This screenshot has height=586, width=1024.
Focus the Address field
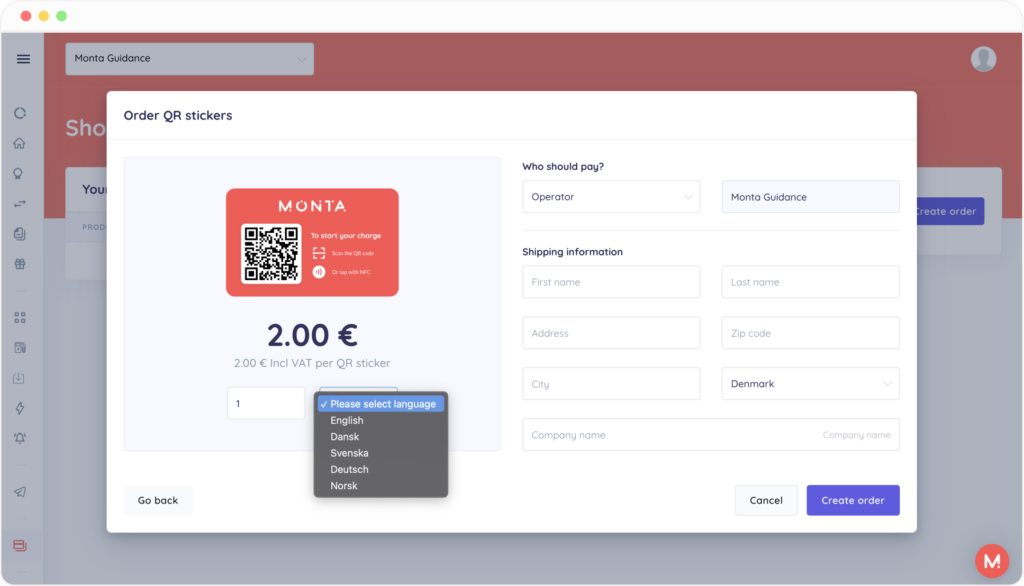611,333
